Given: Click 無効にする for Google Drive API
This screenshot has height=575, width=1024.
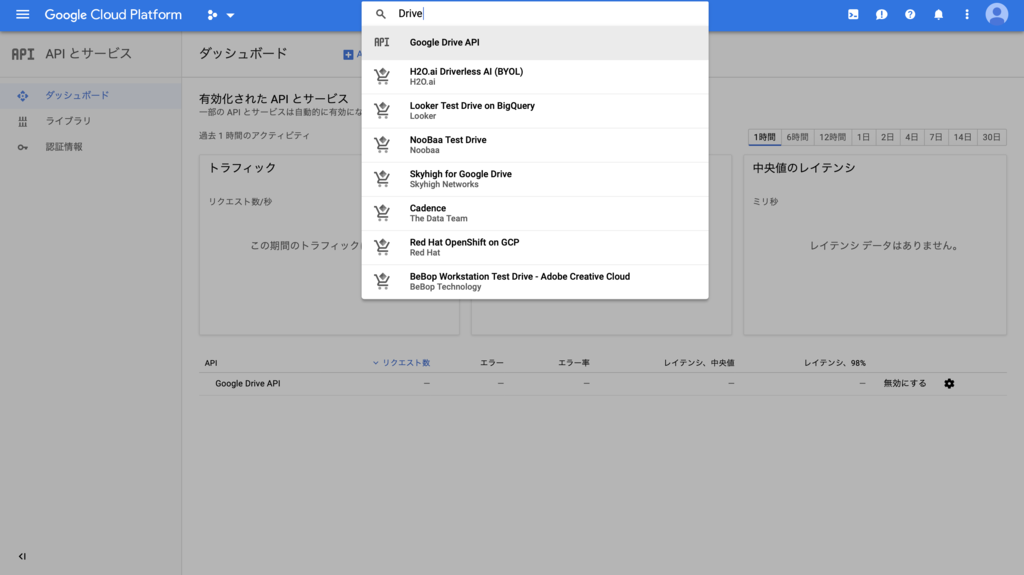Looking at the screenshot, I should point(904,384).
